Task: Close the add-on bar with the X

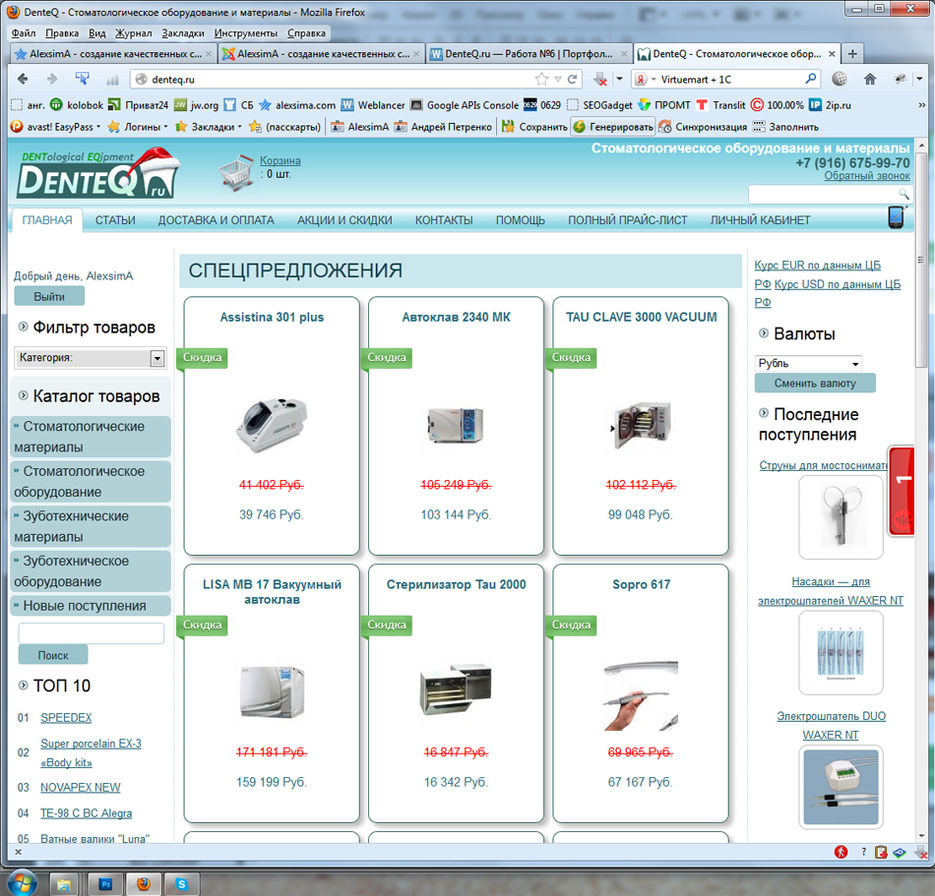Action: (x=18, y=852)
